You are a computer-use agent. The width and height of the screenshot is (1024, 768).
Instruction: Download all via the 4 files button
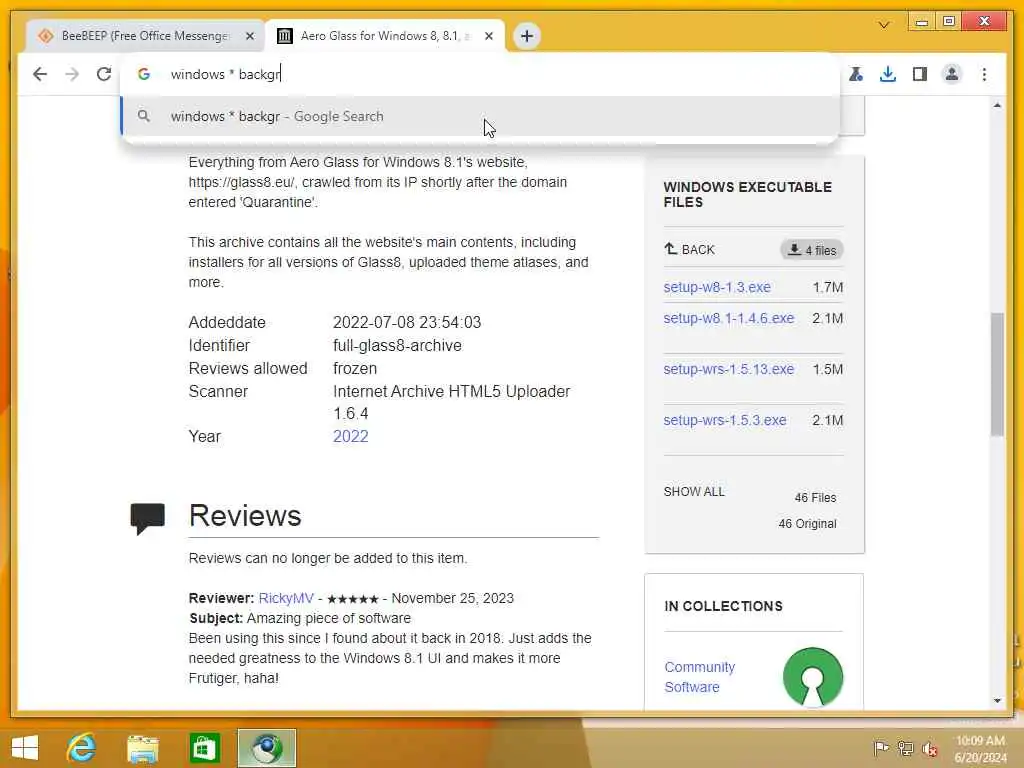(x=812, y=250)
